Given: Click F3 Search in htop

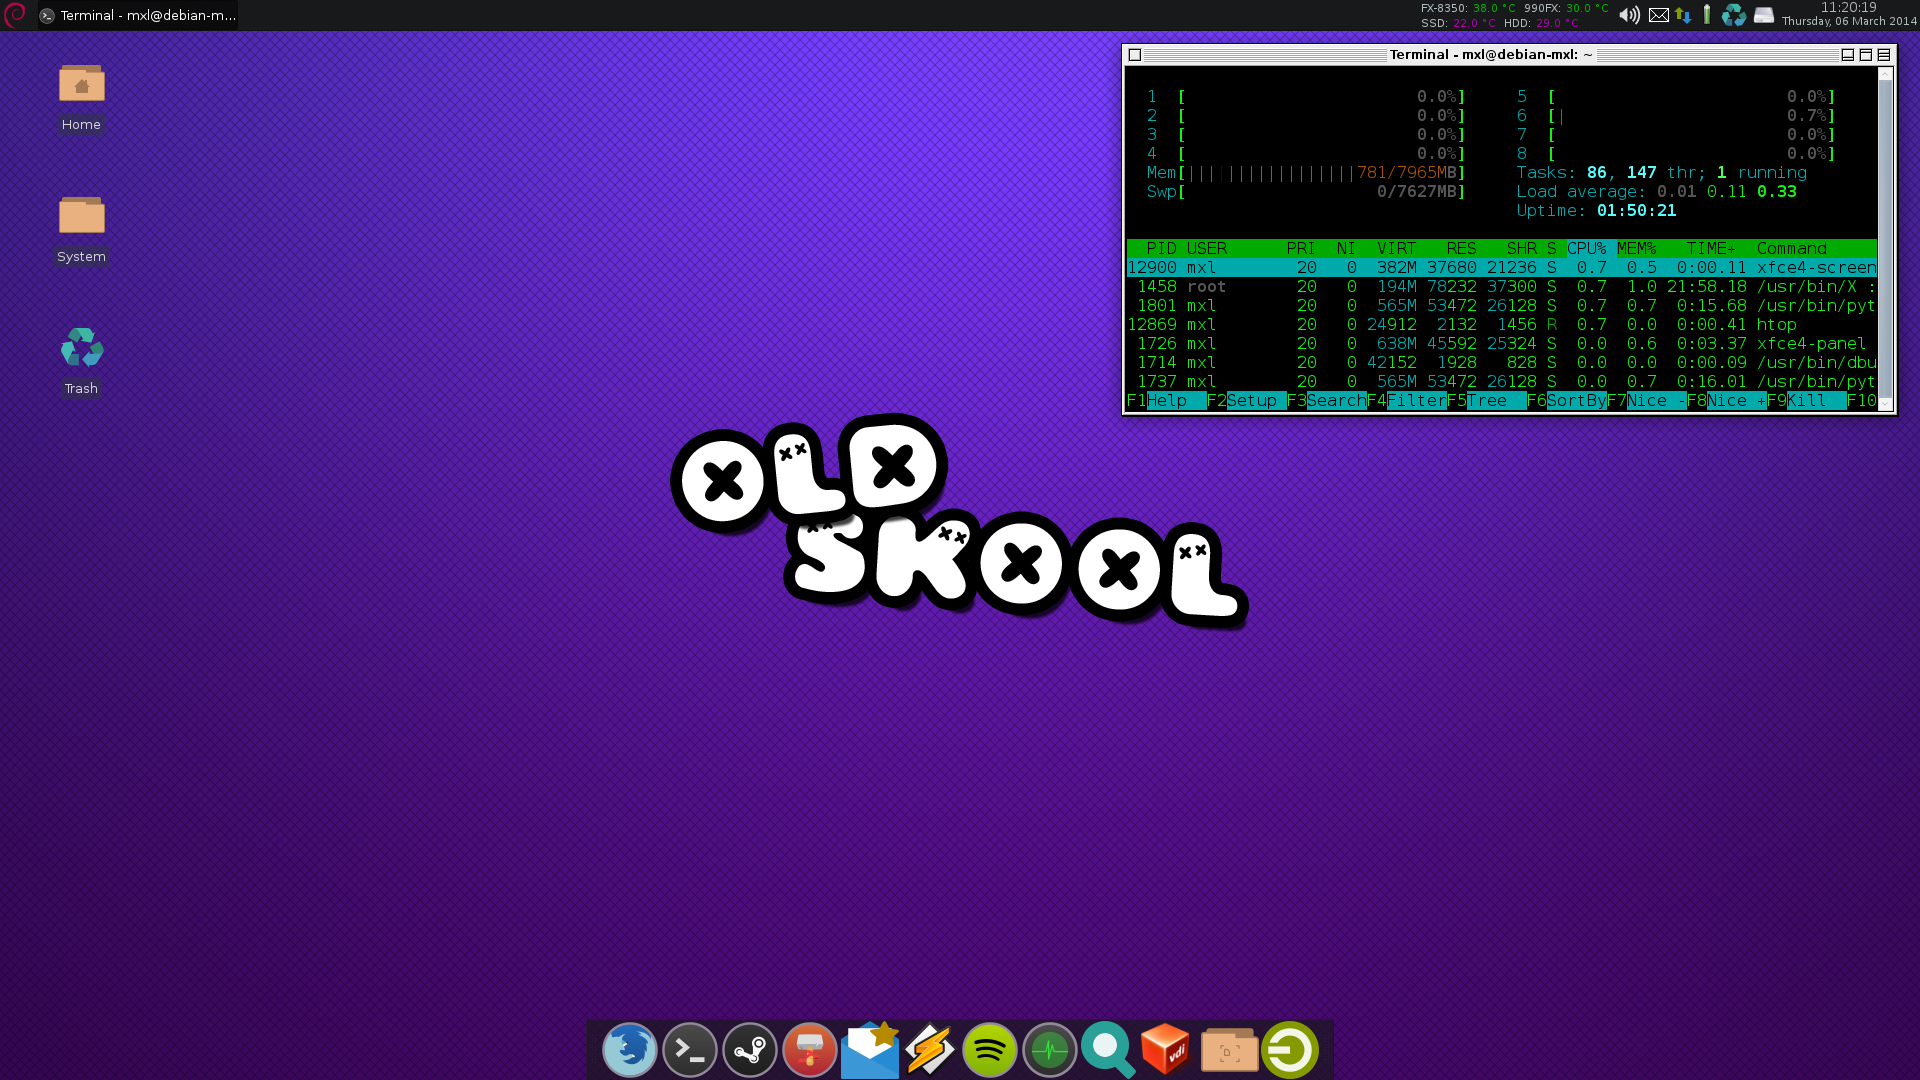Looking at the screenshot, I should point(1326,401).
